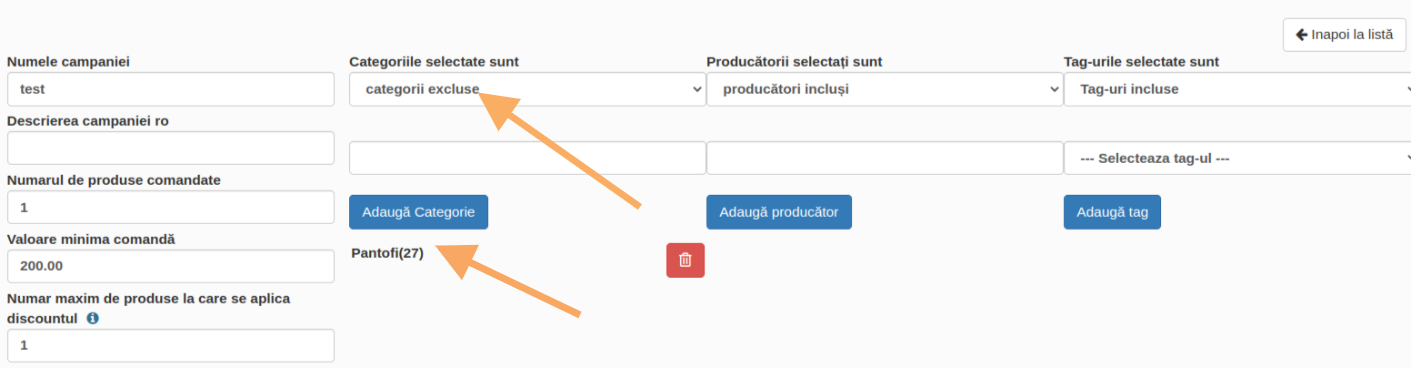The width and height of the screenshot is (1411, 368).
Task: Click the Categoriile selectate sunt label
Action: [434, 62]
